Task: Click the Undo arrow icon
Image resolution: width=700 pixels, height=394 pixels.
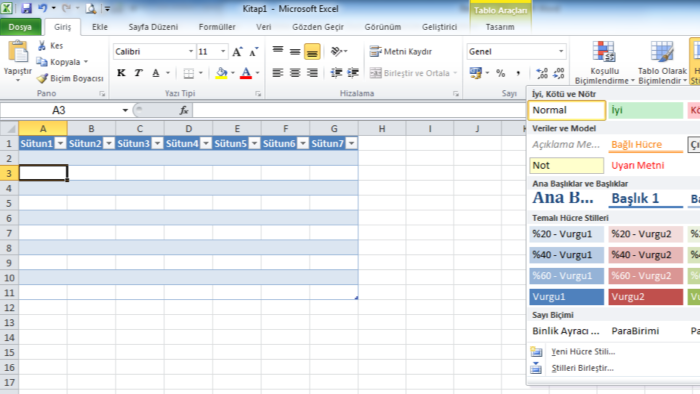Action: [x=43, y=8]
